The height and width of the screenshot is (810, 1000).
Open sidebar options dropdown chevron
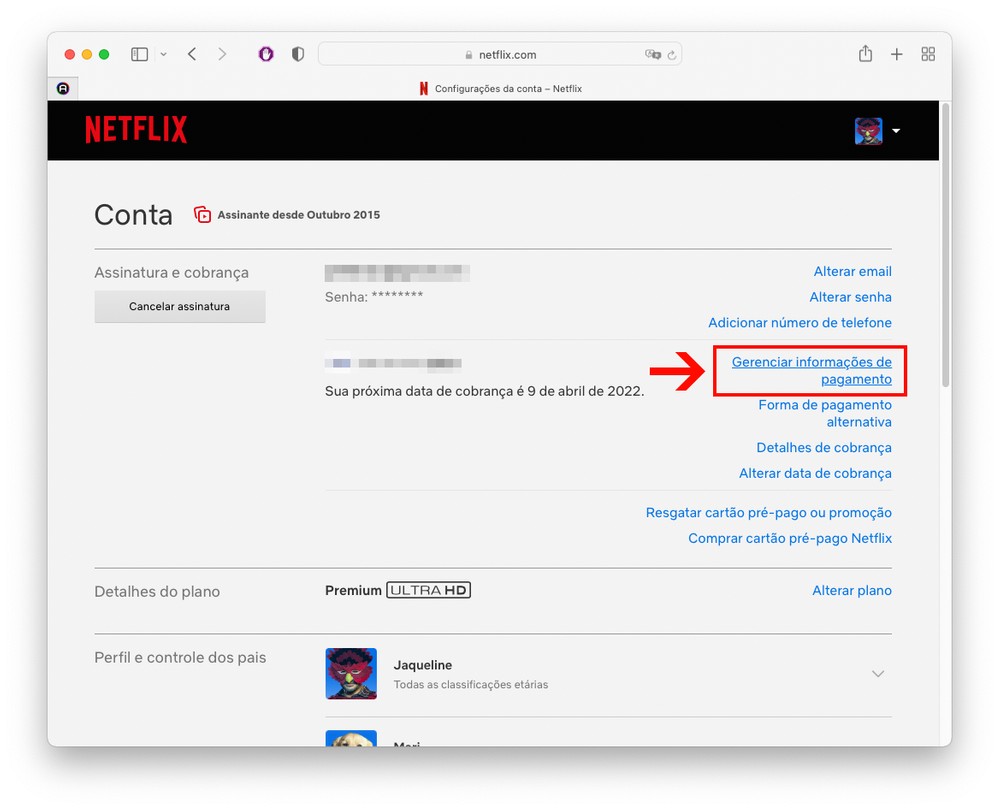point(163,54)
